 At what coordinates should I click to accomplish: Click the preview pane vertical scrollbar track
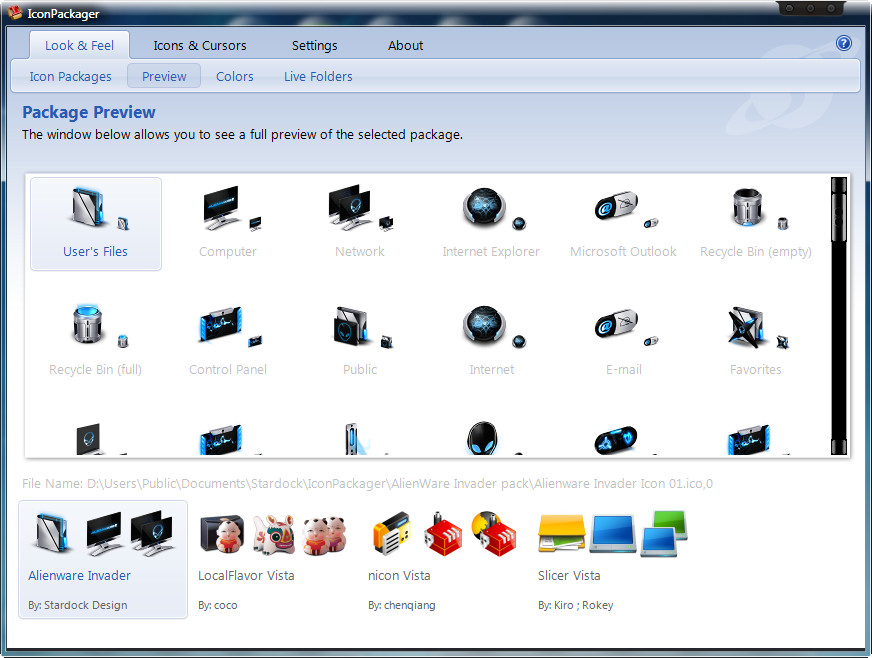[839, 339]
